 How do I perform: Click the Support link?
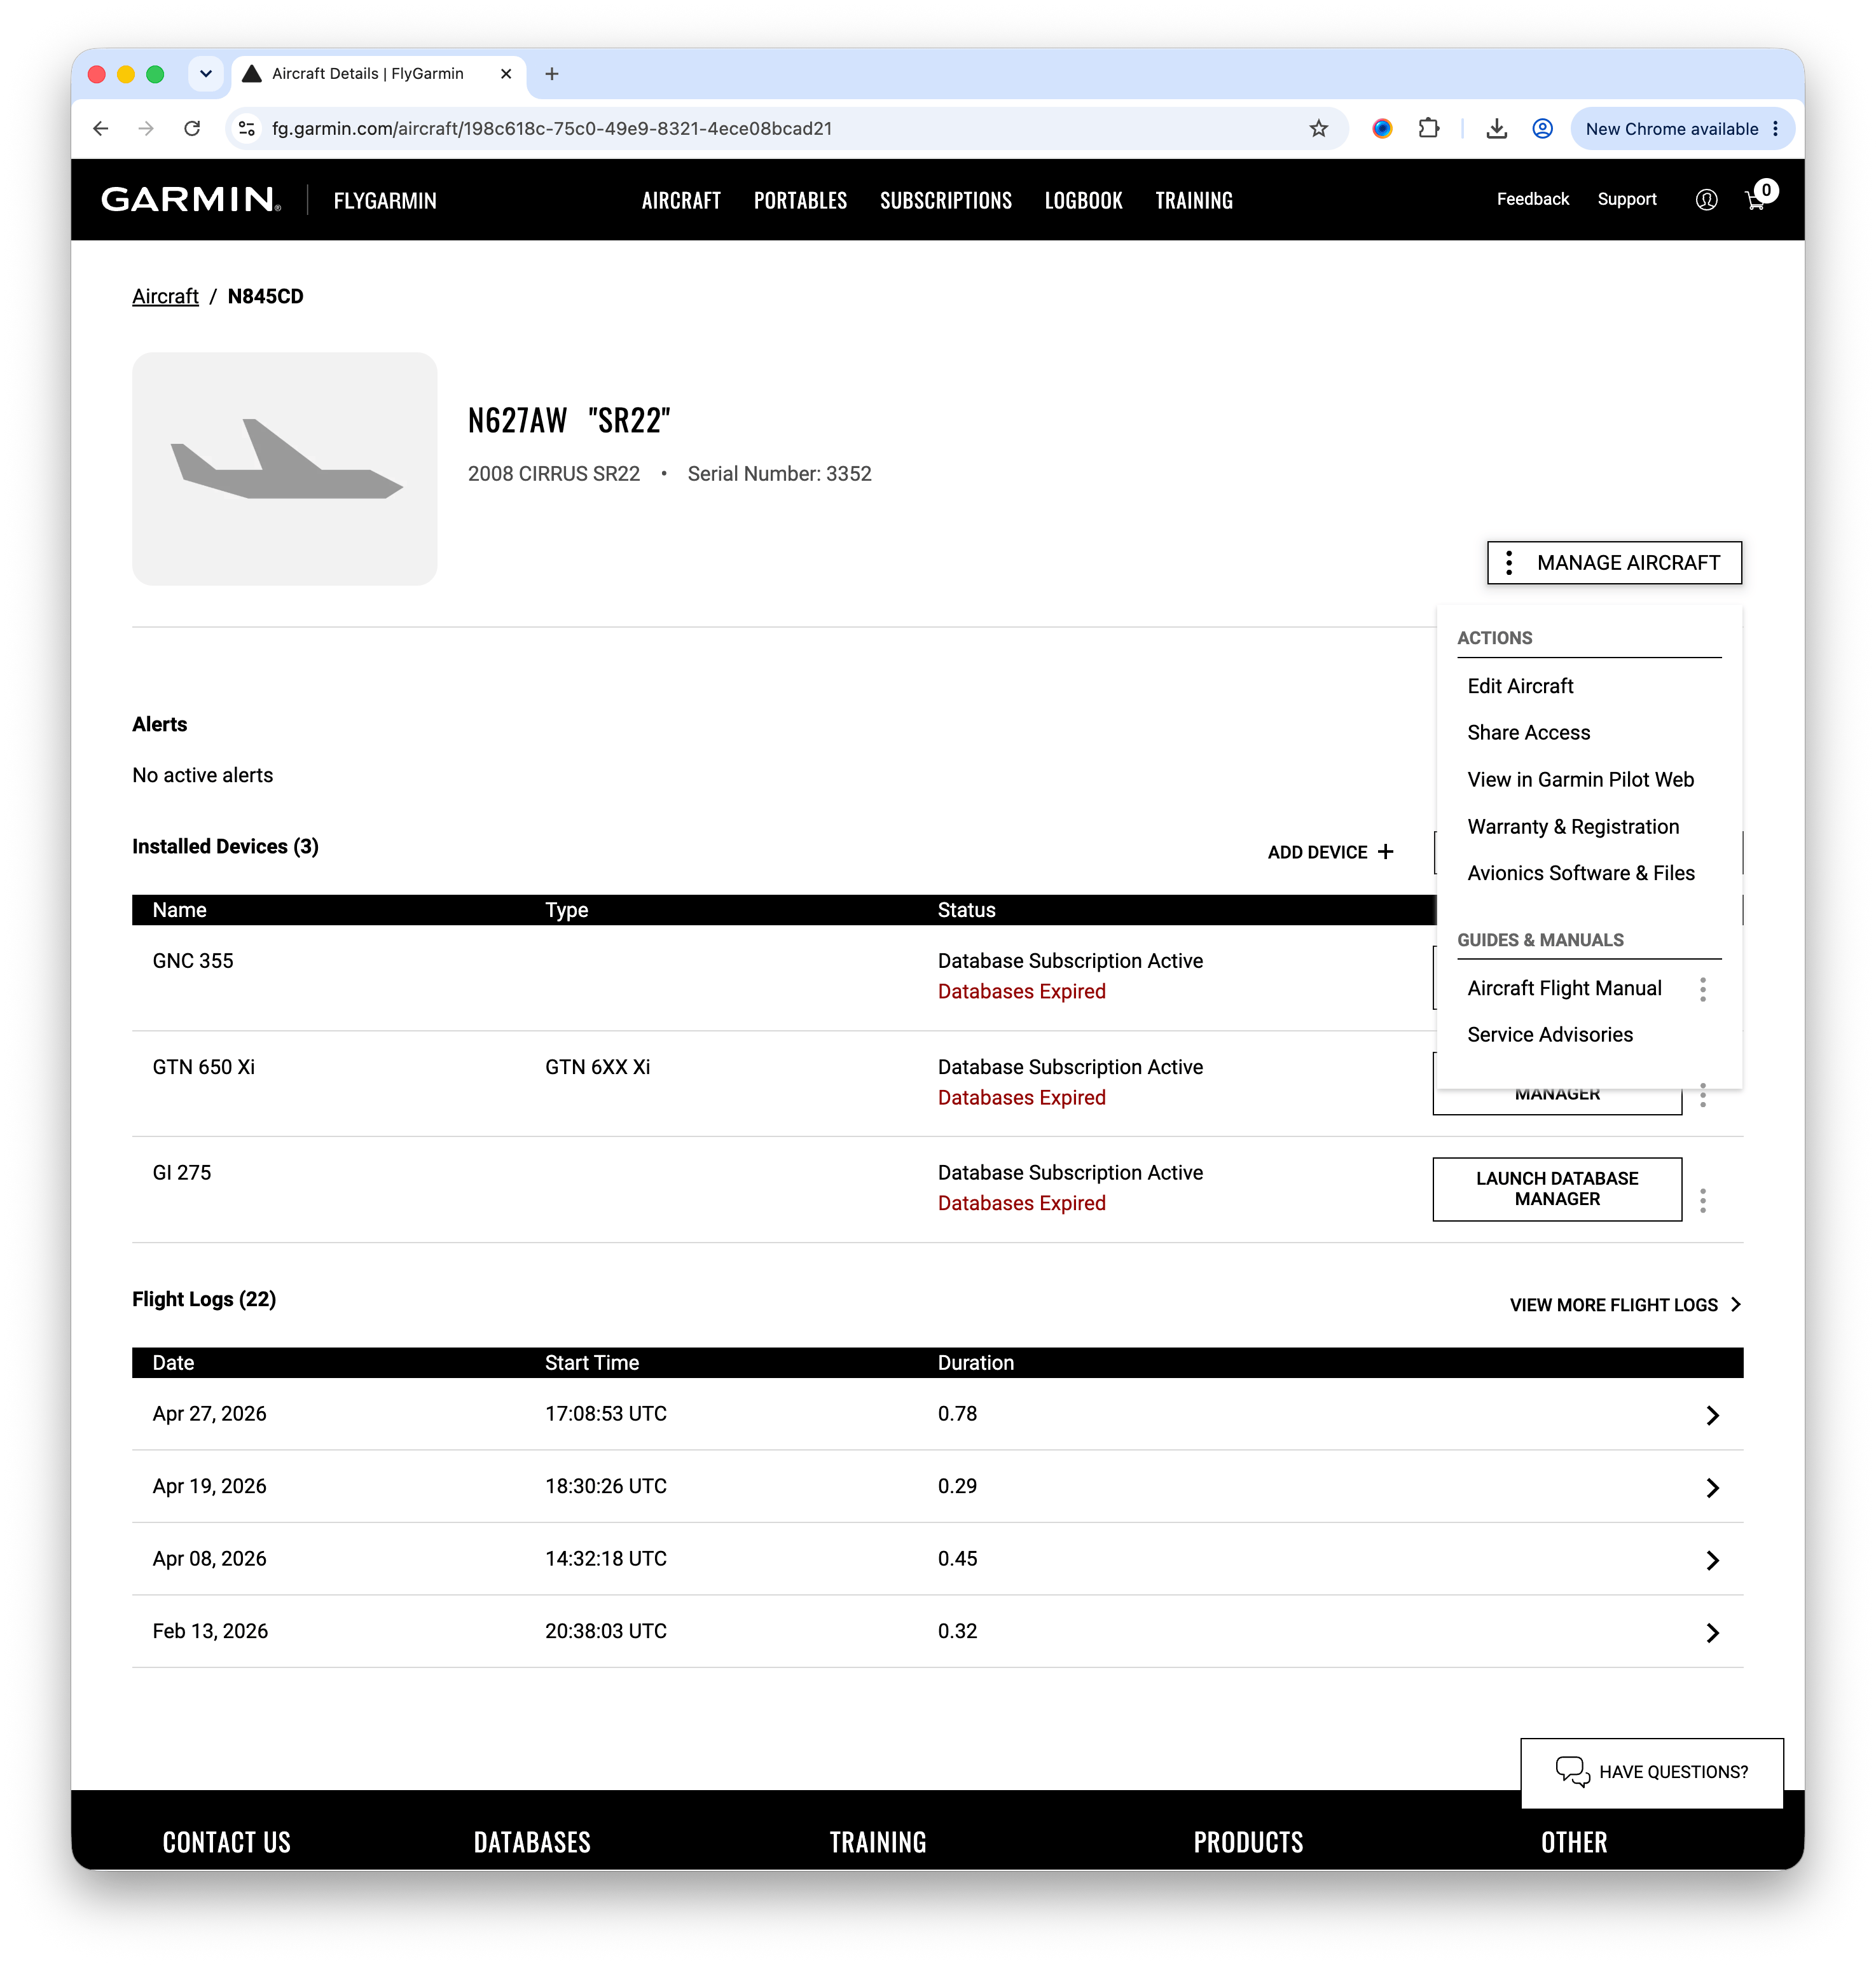coord(1626,199)
